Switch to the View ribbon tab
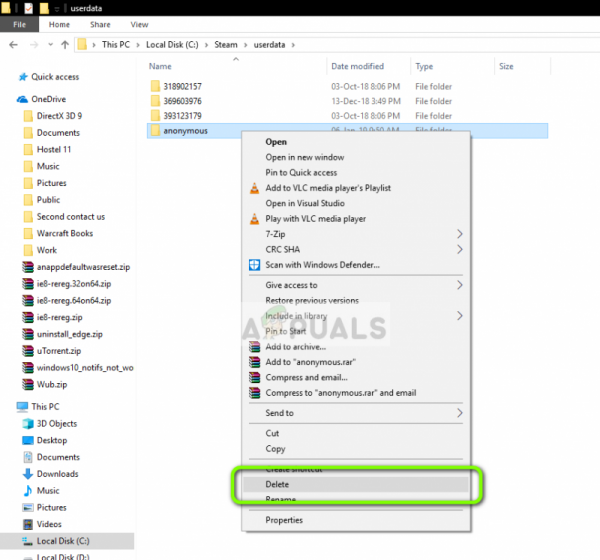 click(x=139, y=24)
